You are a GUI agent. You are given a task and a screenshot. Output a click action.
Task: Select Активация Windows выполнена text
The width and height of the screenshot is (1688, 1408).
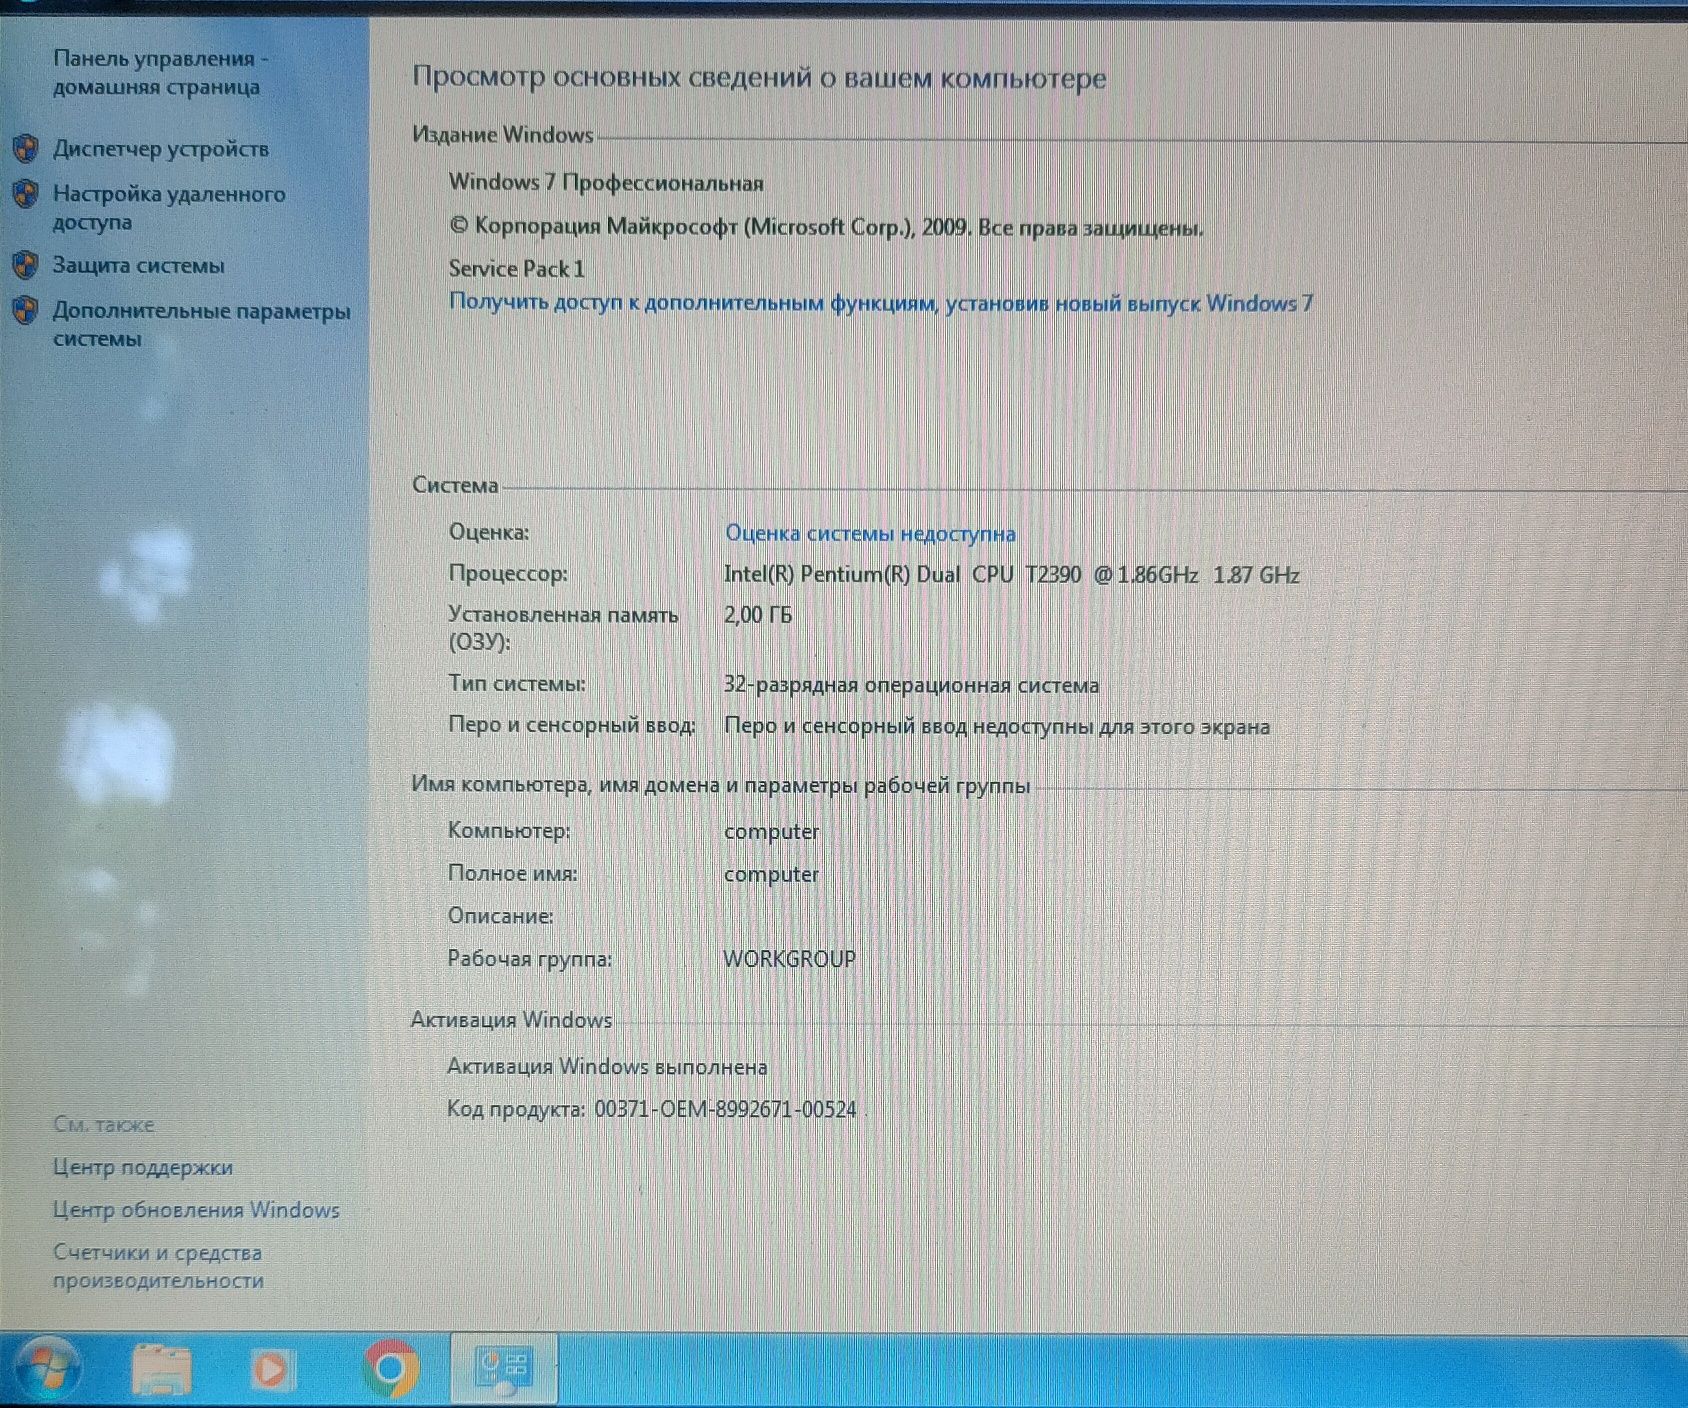[x=607, y=1067]
